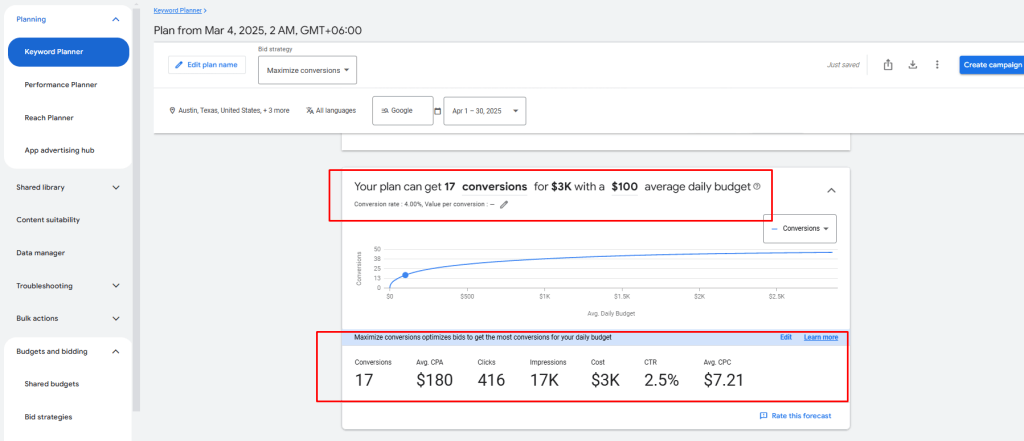Expand the Shared library section
1024x441 pixels.
pyautogui.click(x=116, y=187)
